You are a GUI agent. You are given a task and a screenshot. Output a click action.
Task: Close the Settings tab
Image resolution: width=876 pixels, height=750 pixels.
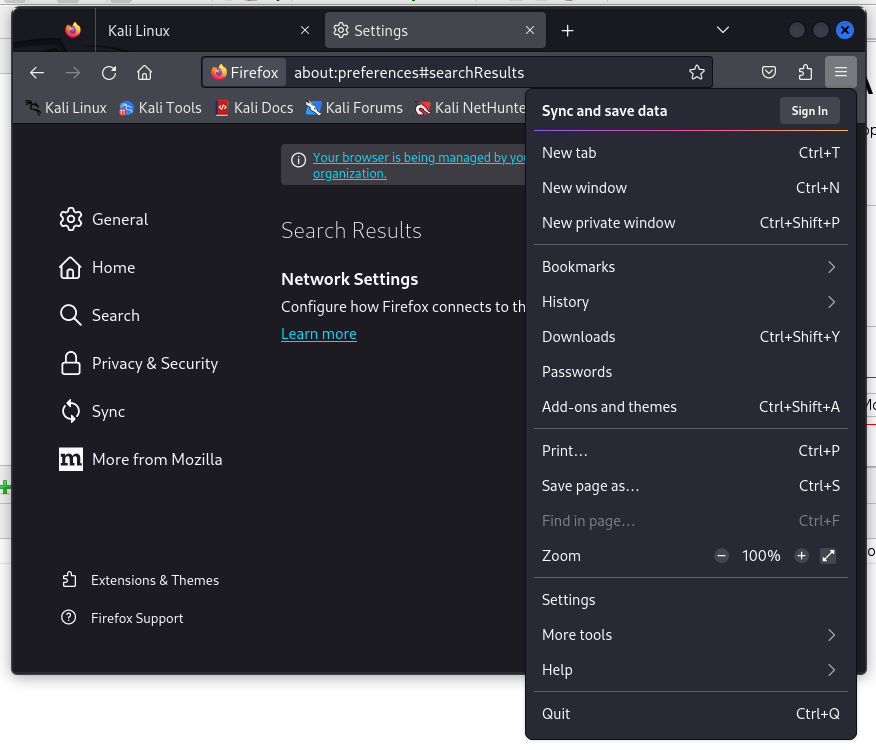(x=530, y=30)
